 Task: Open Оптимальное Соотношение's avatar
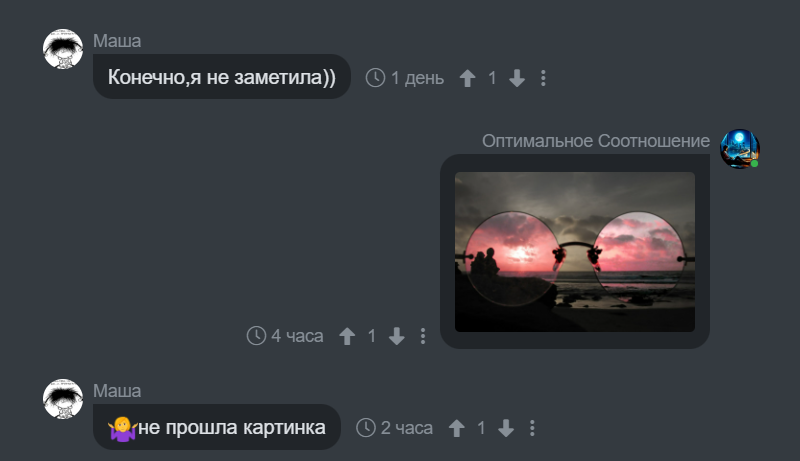click(x=740, y=148)
